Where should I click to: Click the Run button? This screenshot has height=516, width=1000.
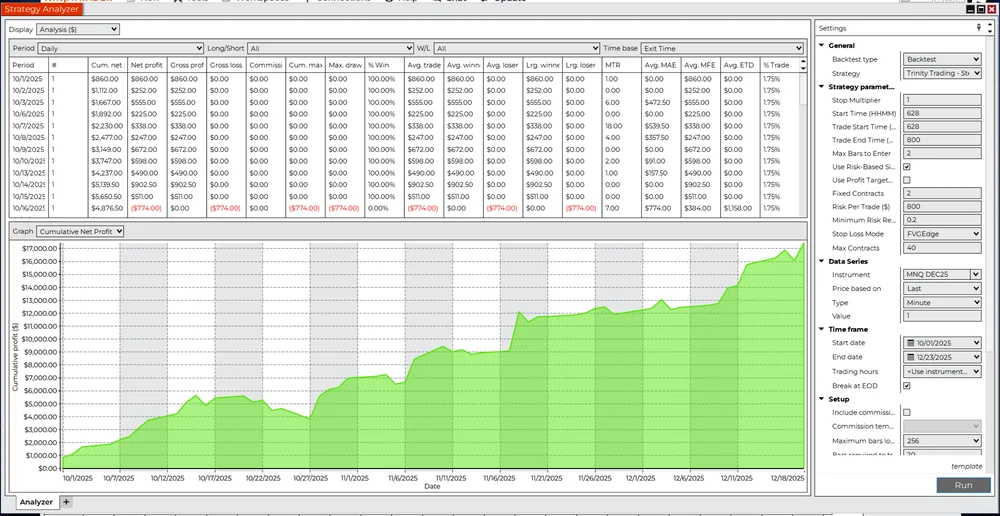(963, 485)
